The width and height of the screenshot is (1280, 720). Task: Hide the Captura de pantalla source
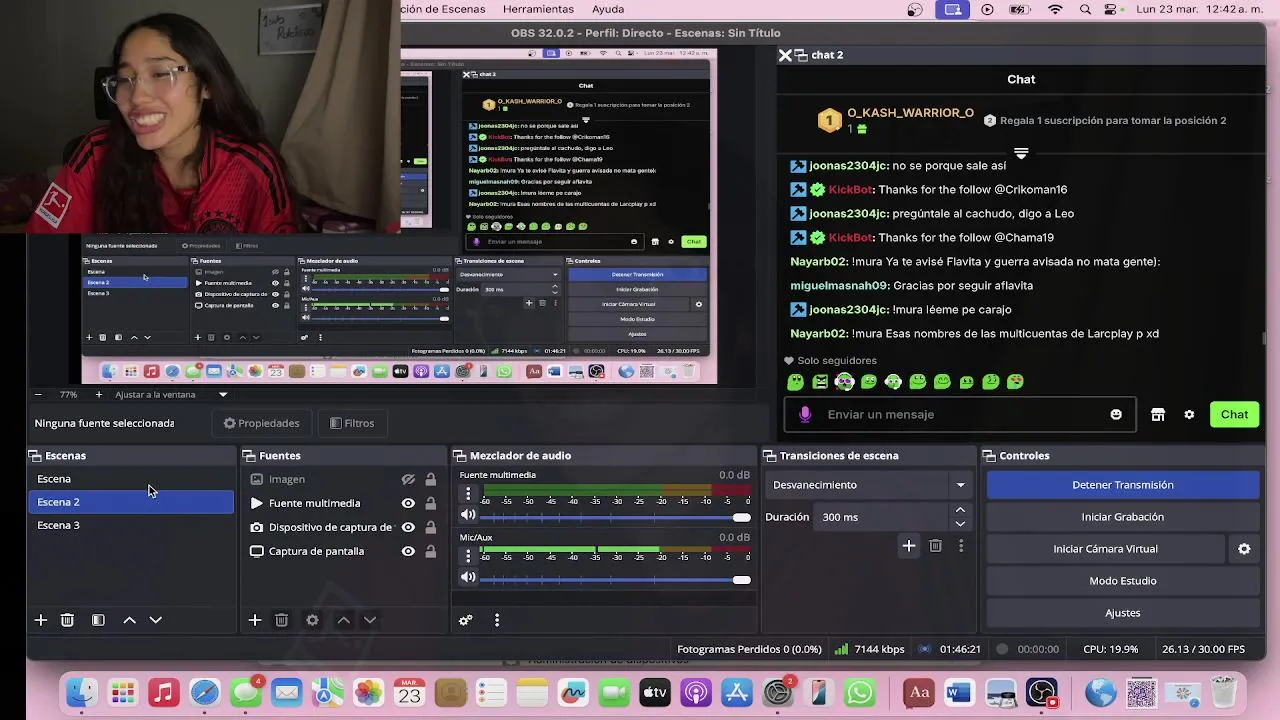point(408,551)
